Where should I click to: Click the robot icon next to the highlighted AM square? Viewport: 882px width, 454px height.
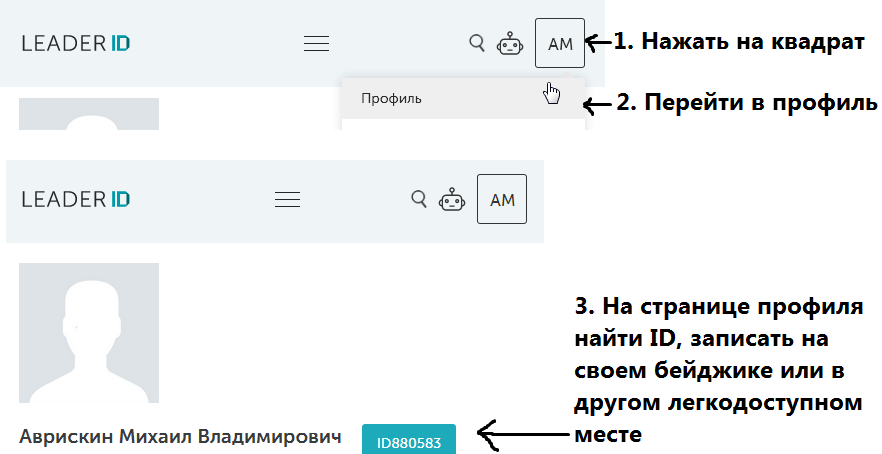coord(510,43)
